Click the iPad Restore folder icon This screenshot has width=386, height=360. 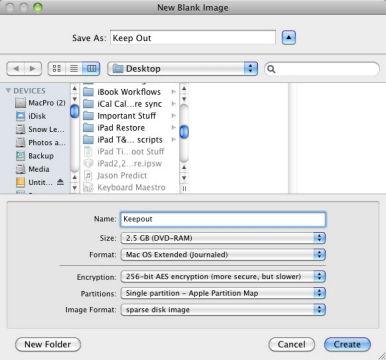click(88, 128)
